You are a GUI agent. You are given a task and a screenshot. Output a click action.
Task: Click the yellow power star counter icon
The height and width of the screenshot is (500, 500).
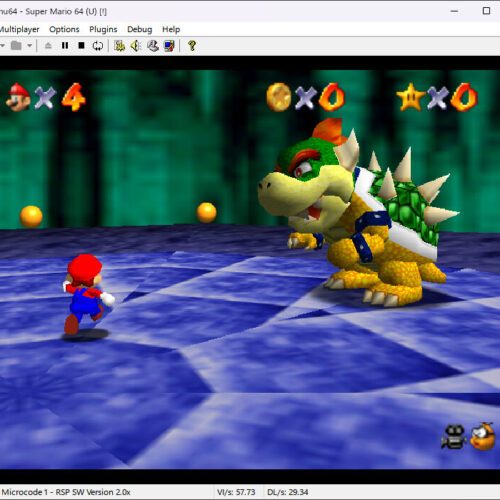[411, 97]
